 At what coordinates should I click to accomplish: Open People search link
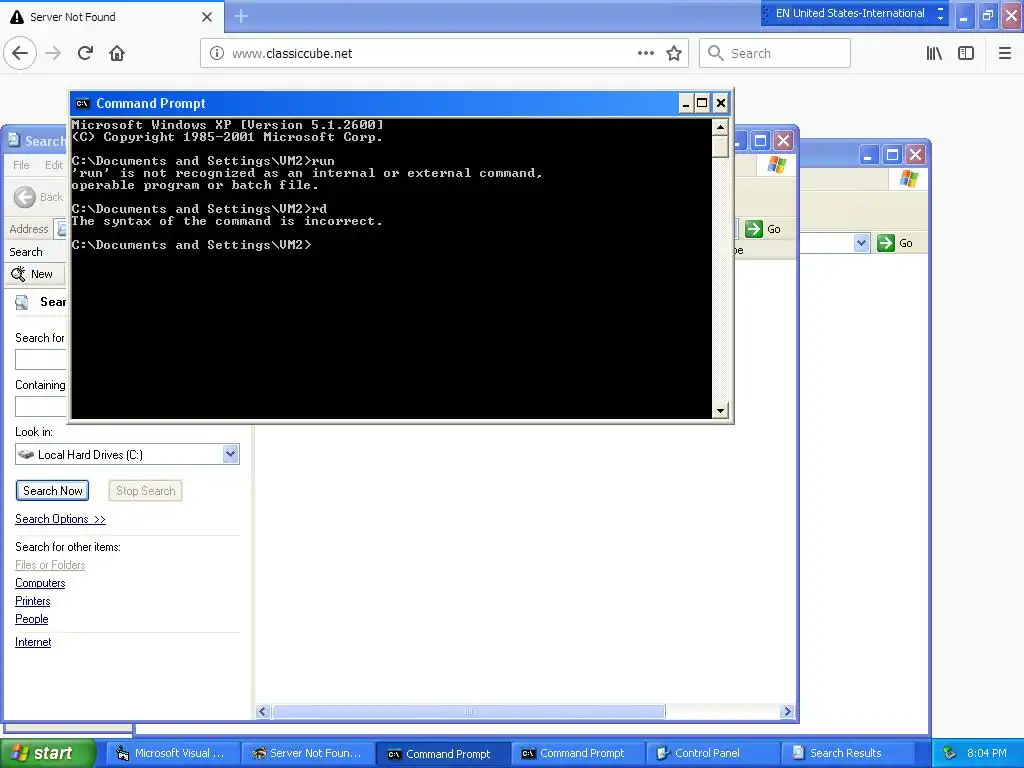click(31, 619)
